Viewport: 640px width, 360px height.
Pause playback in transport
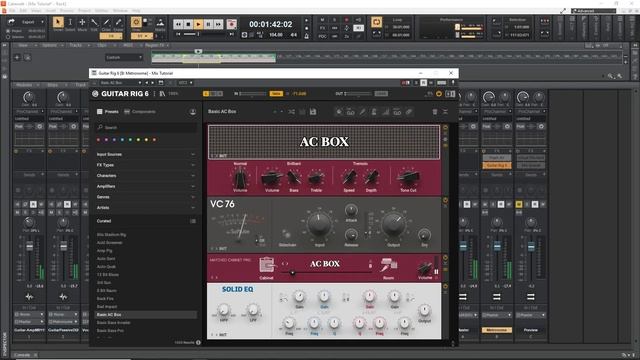(208, 24)
